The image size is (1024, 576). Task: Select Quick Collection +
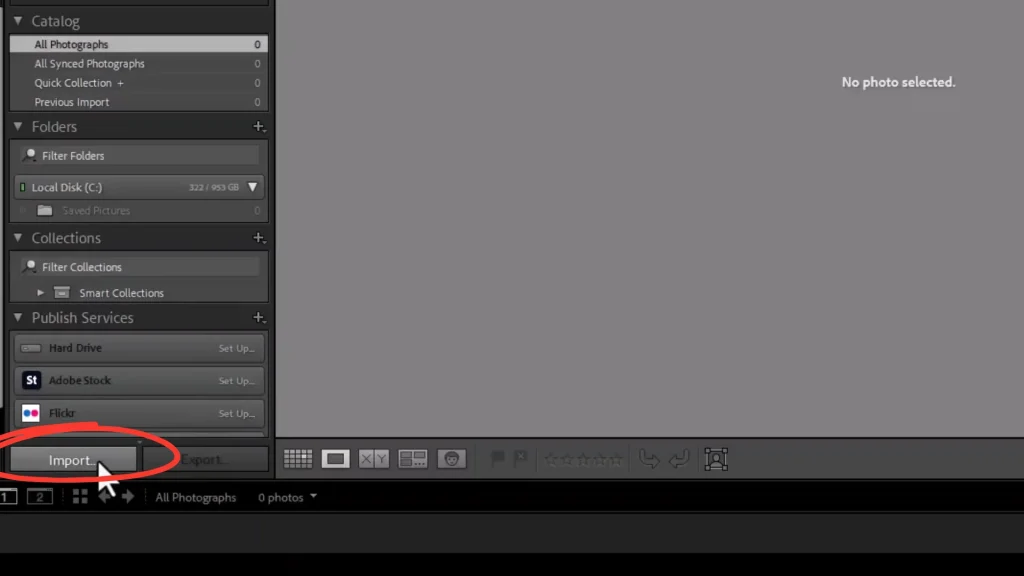[138, 83]
